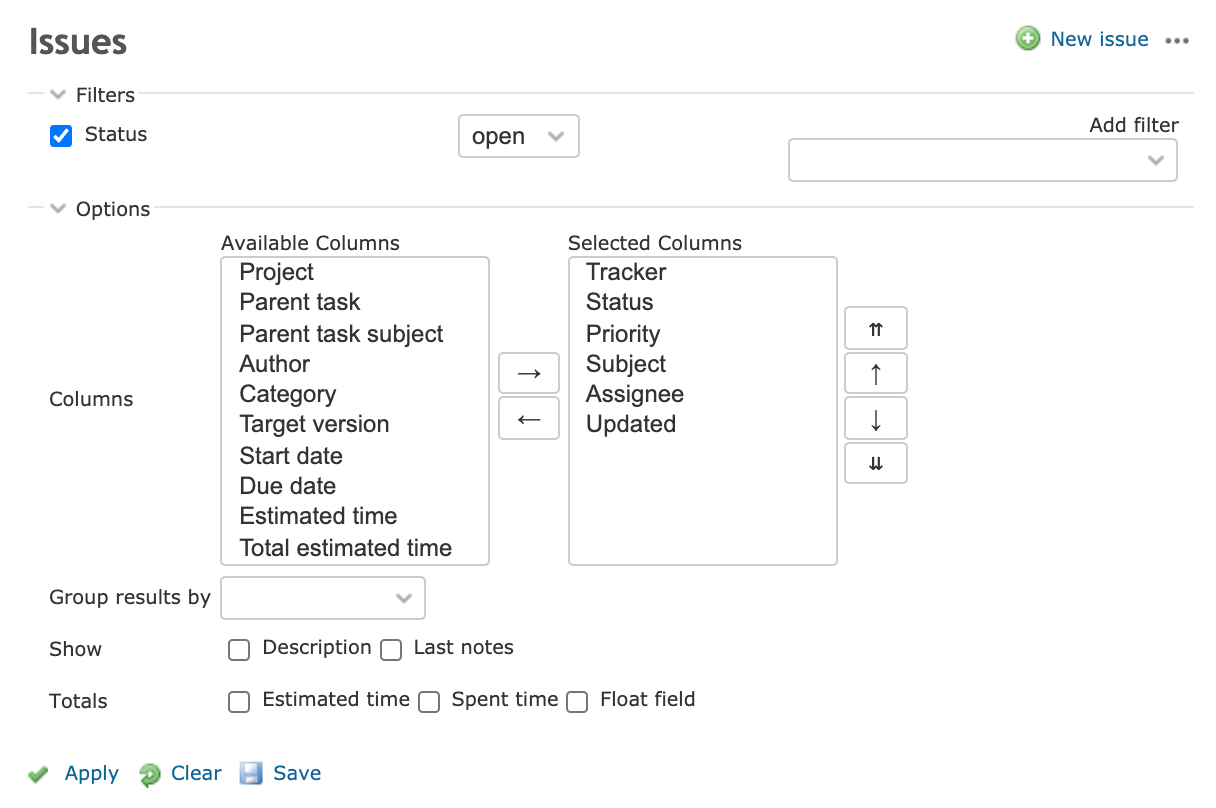Click the Clear reload icon
Screen dimensions: 1216x808
(150, 774)
